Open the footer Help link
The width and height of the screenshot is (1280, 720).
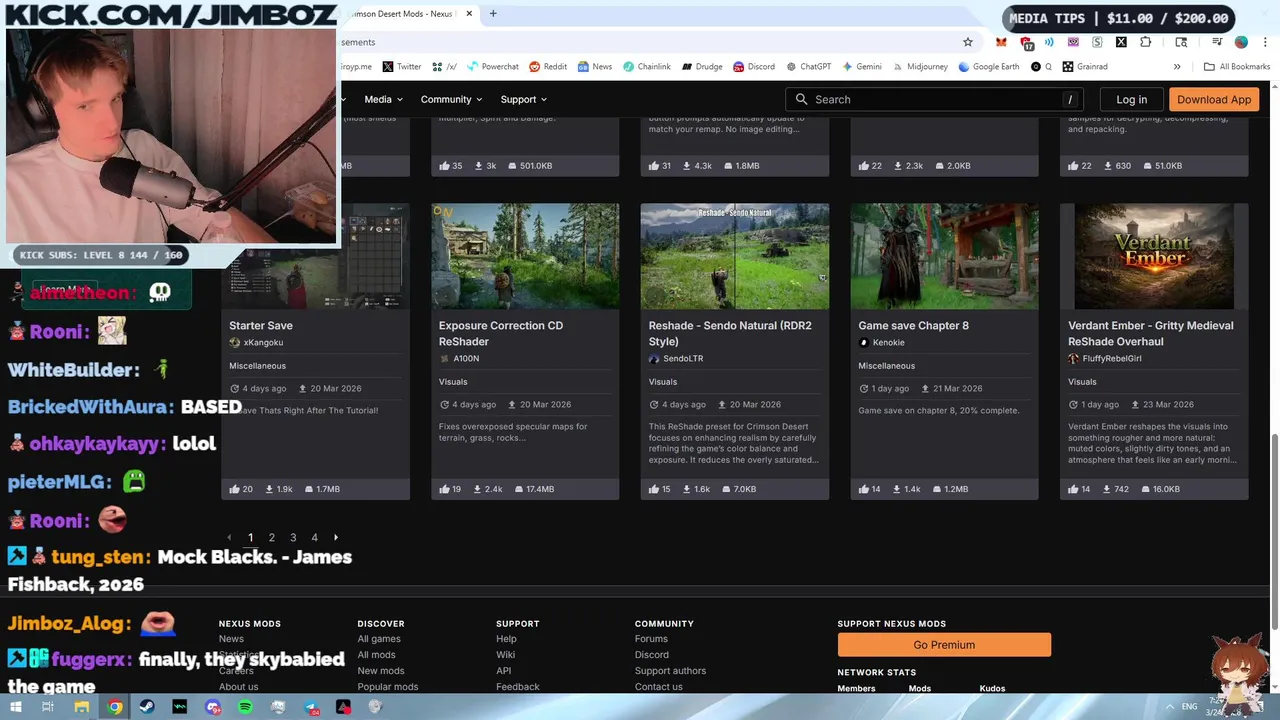pos(506,639)
